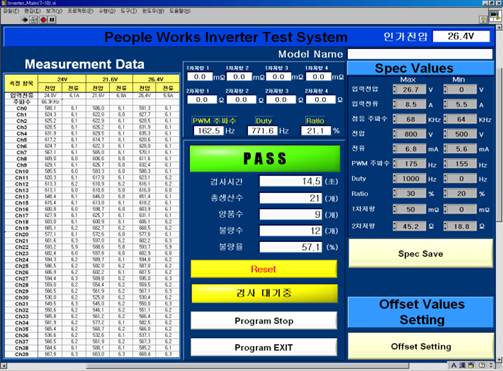The image size is (503, 371).
Task: Open the 도움말(H) menu
Action: tap(180, 11)
